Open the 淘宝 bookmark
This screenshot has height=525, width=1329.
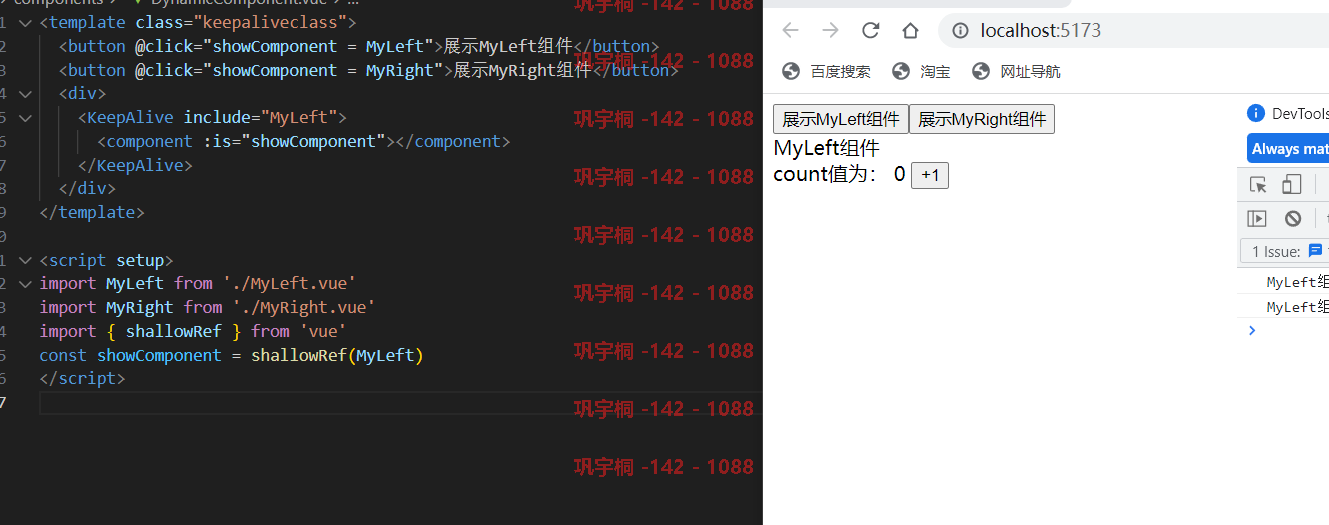pos(921,72)
